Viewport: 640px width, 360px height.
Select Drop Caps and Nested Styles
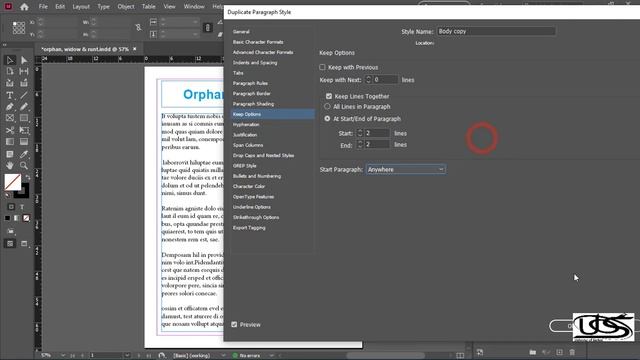click(x=263, y=156)
